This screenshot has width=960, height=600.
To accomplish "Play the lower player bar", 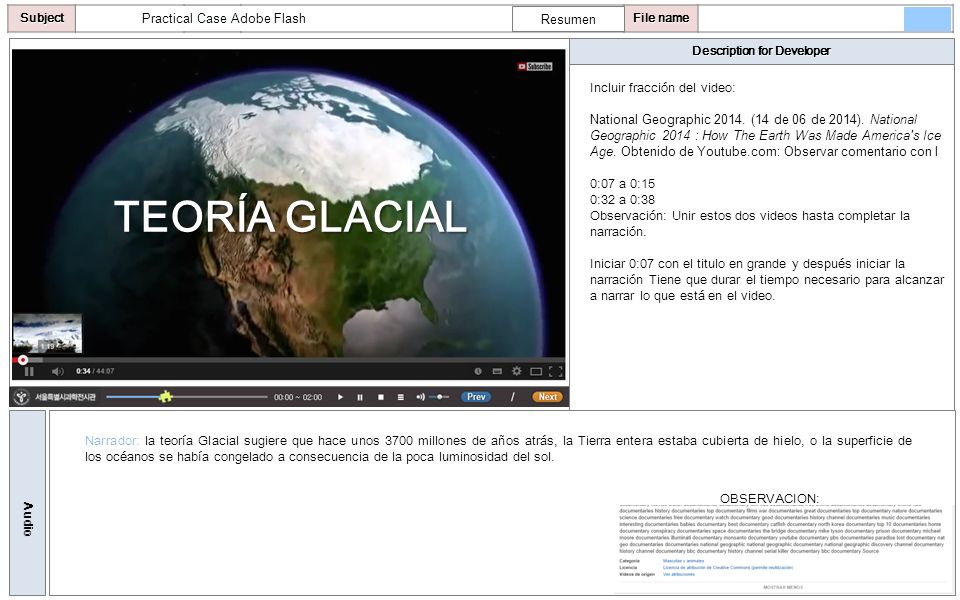I will tap(340, 397).
